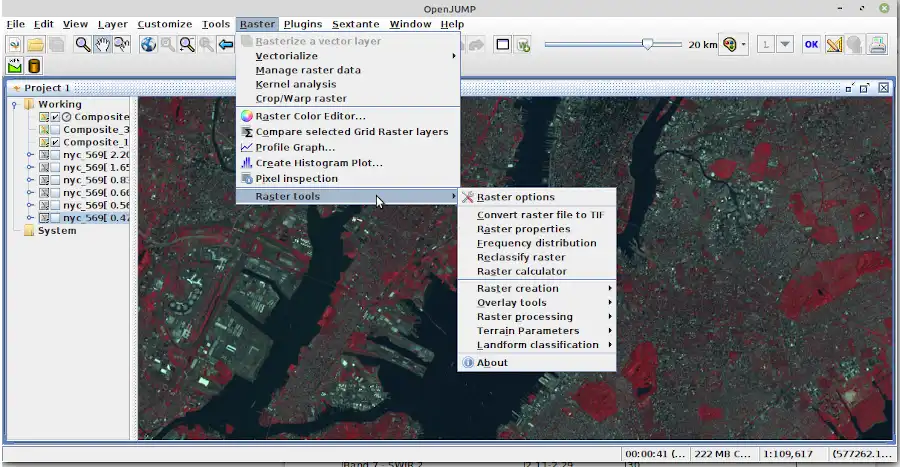Enable visibility of nyc_569[ 0.47 layer
This screenshot has width=900, height=467.
pyautogui.click(x=55, y=218)
